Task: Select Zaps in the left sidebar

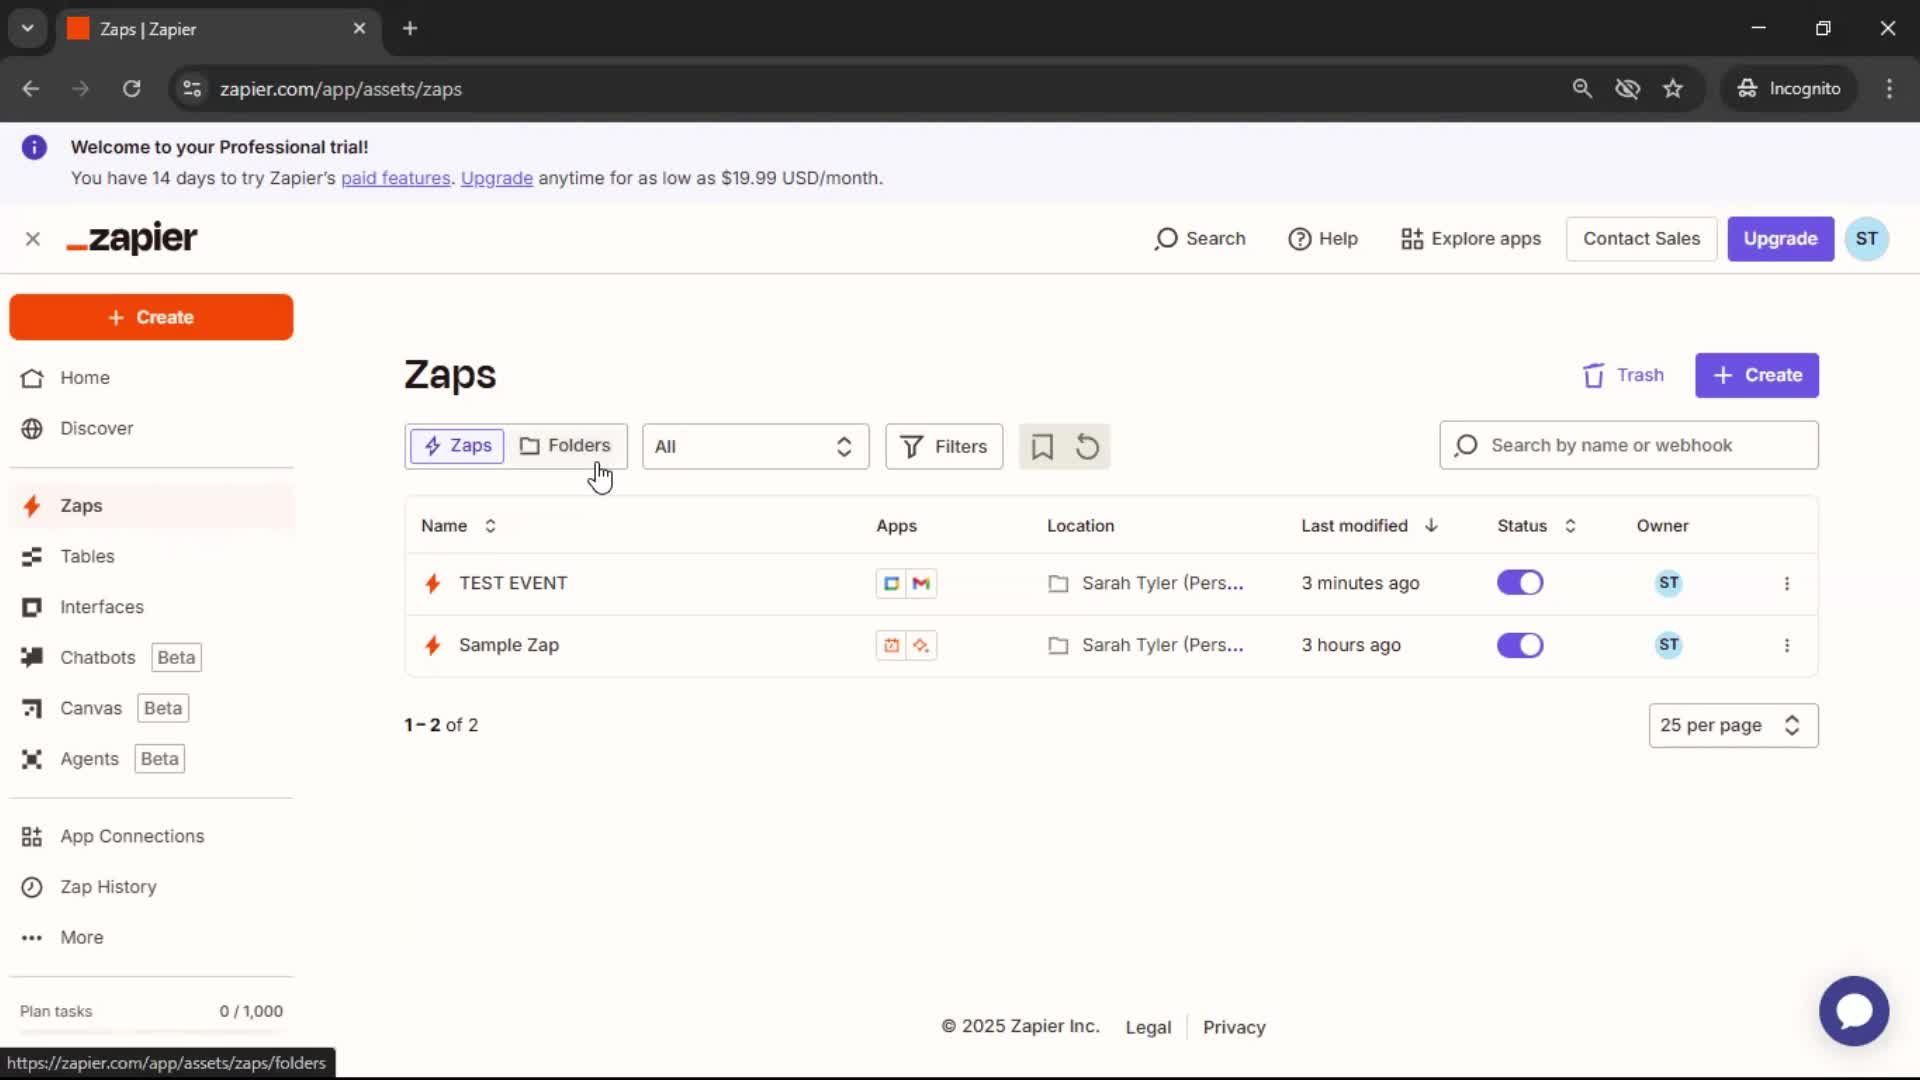Action: 151,506
